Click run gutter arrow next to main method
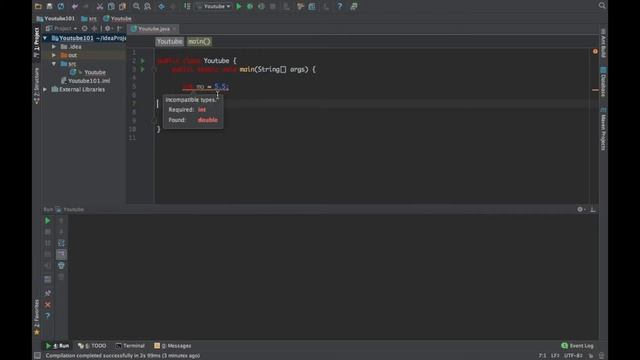Image resolution: width=640 pixels, height=360 pixels. pos(142,69)
